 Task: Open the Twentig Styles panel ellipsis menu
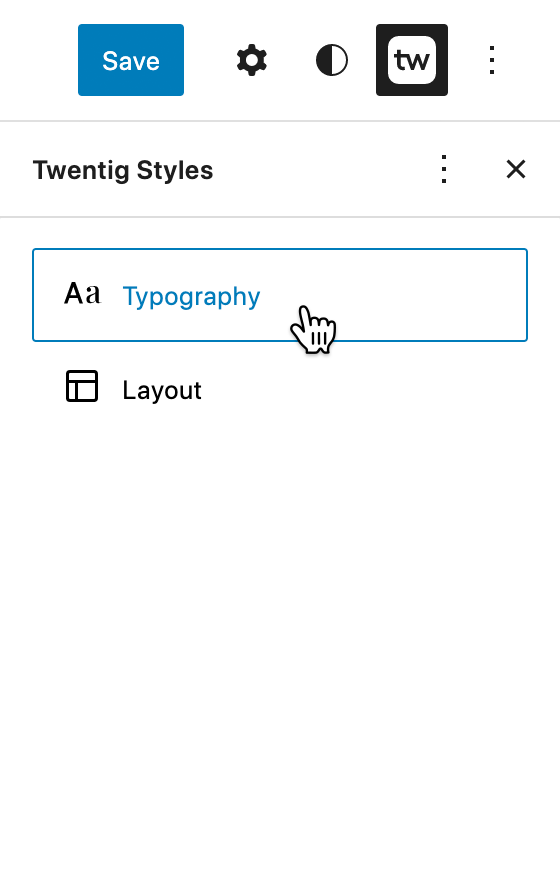[444, 169]
